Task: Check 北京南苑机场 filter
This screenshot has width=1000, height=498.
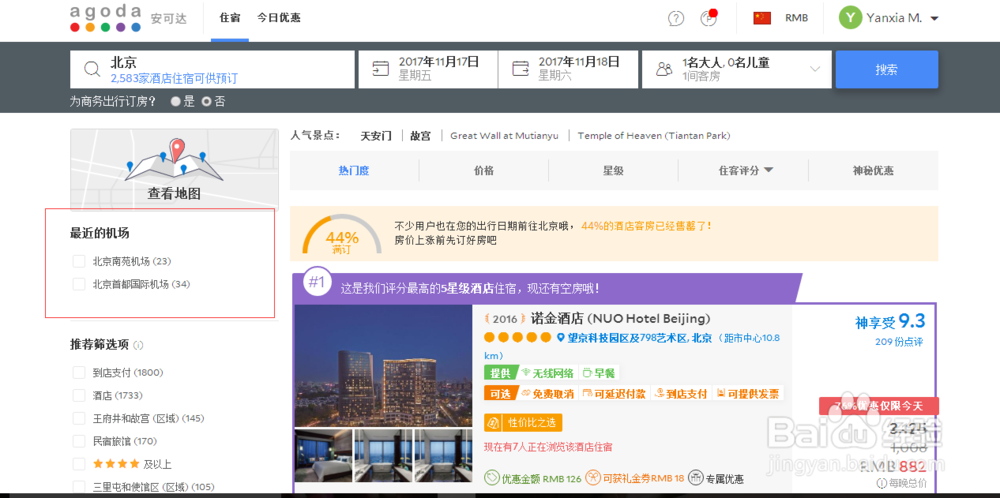Action: 79,261
